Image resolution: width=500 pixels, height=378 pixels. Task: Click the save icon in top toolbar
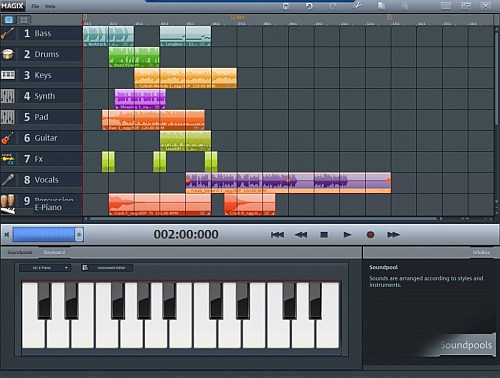click(286, 6)
